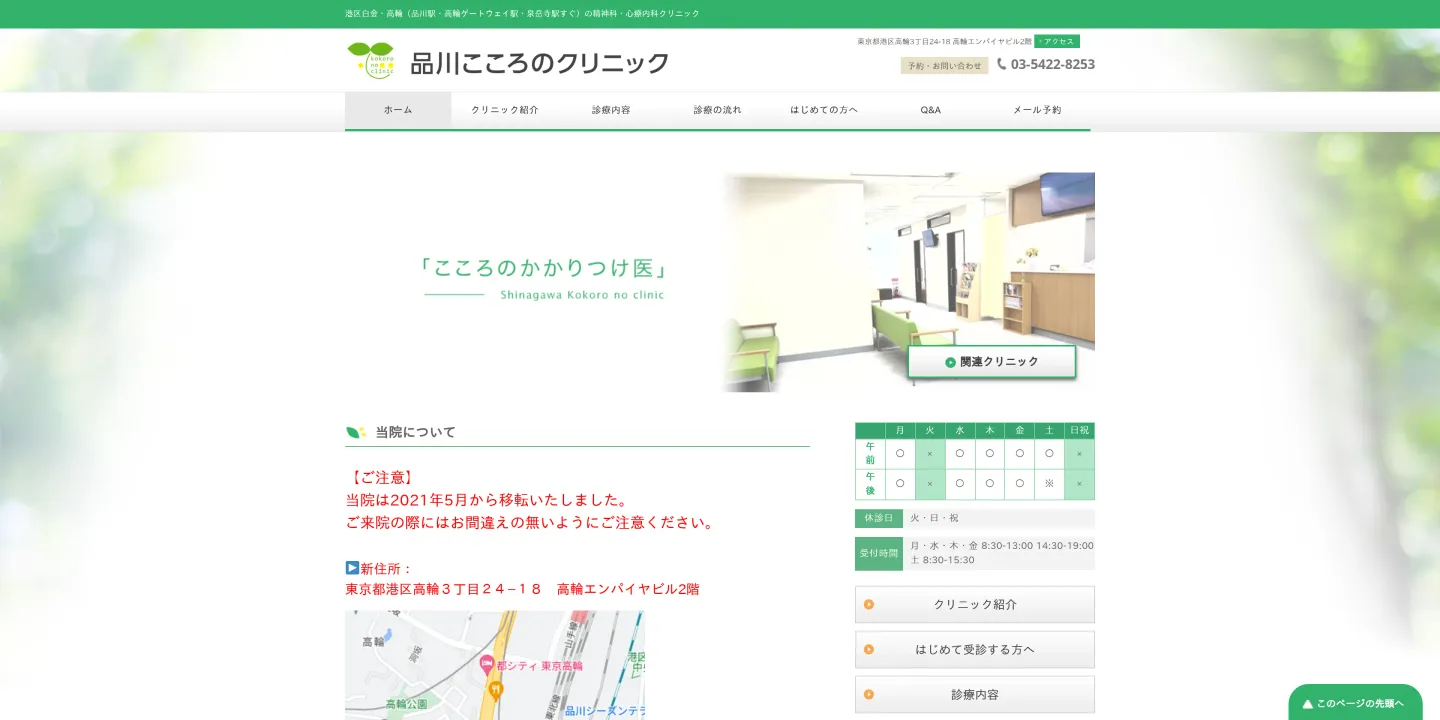This screenshot has width=1440, height=720.
Task: Select the ホーム navigation tab
Action: point(398,110)
